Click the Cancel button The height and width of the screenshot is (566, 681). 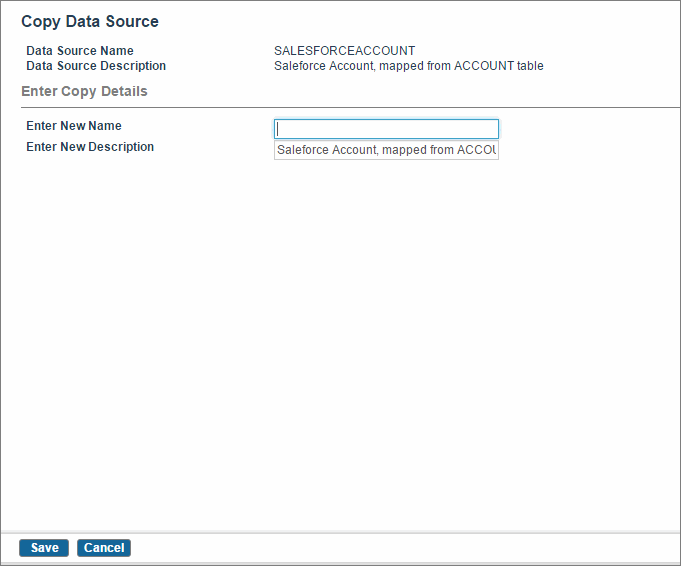104,548
